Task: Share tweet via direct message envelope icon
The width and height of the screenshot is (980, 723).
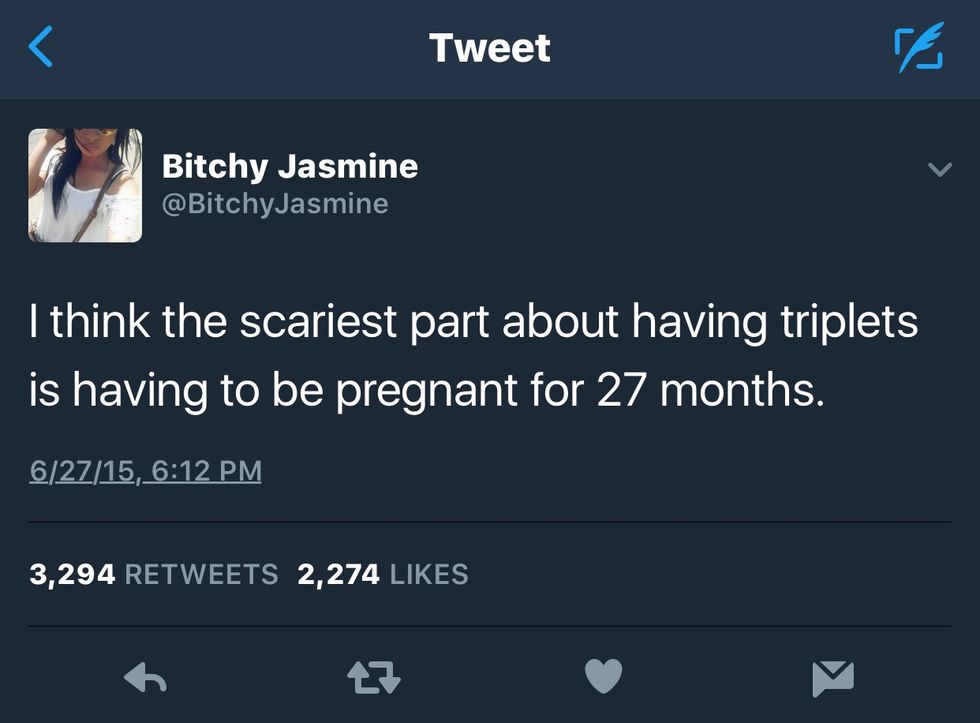Action: 832,679
